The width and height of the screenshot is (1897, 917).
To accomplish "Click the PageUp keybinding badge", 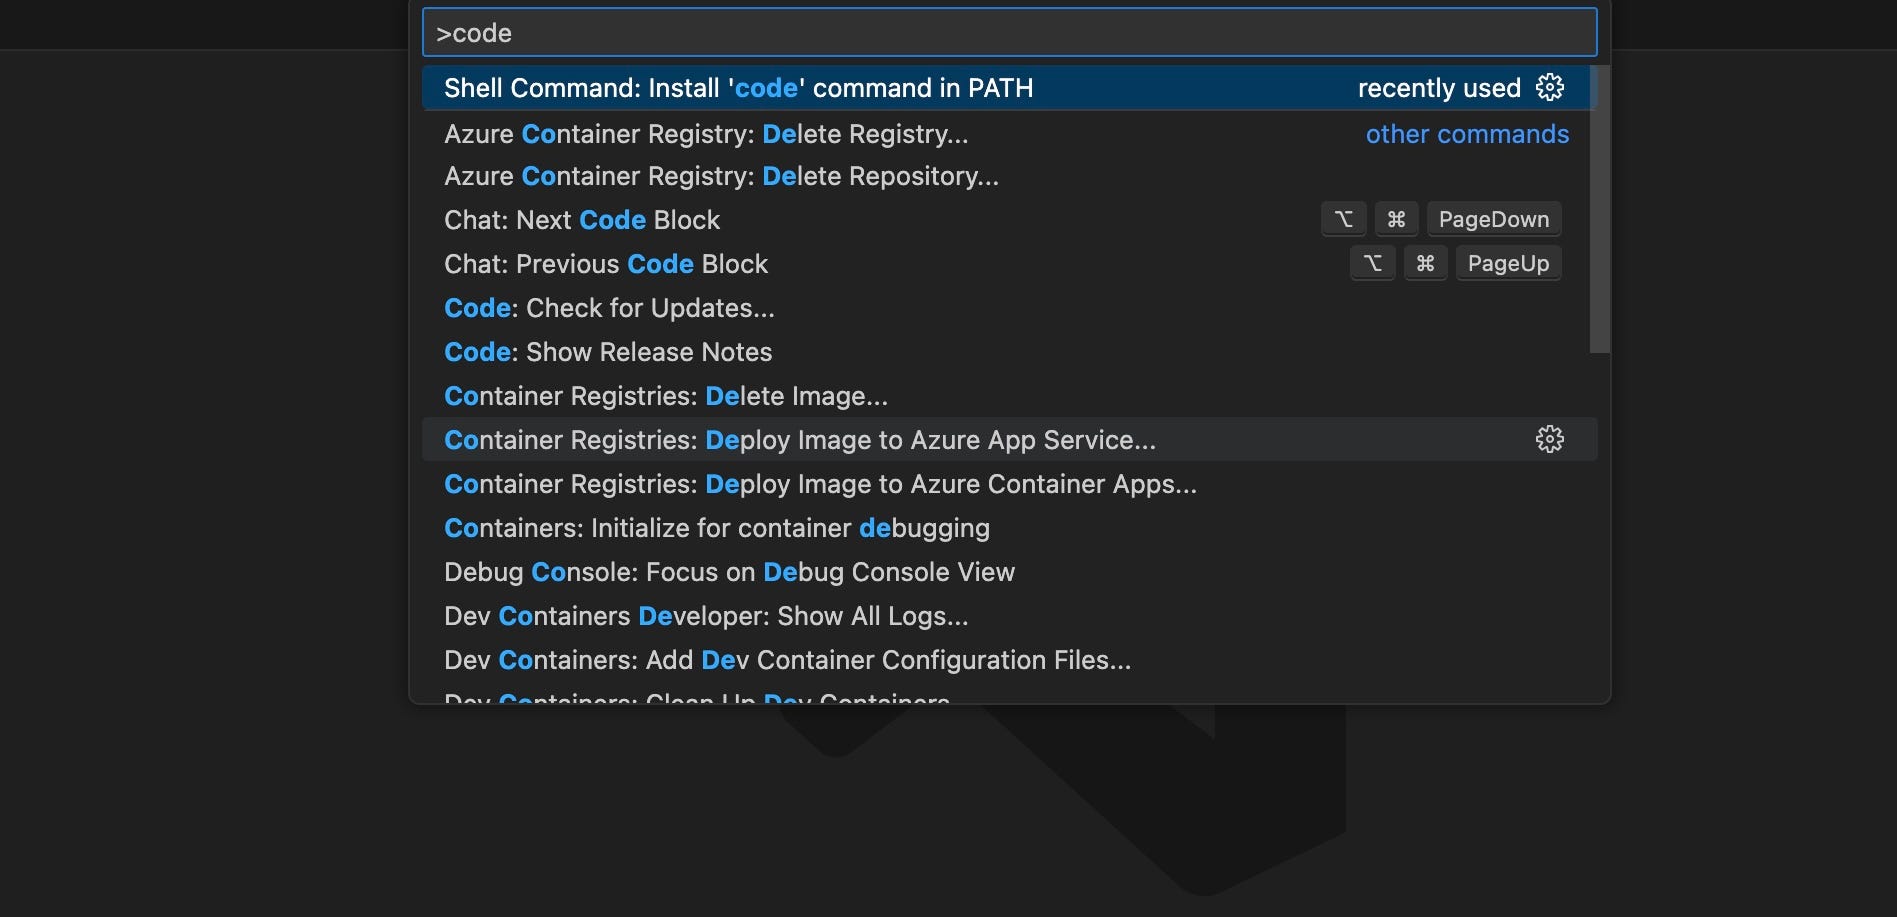I will (x=1507, y=264).
